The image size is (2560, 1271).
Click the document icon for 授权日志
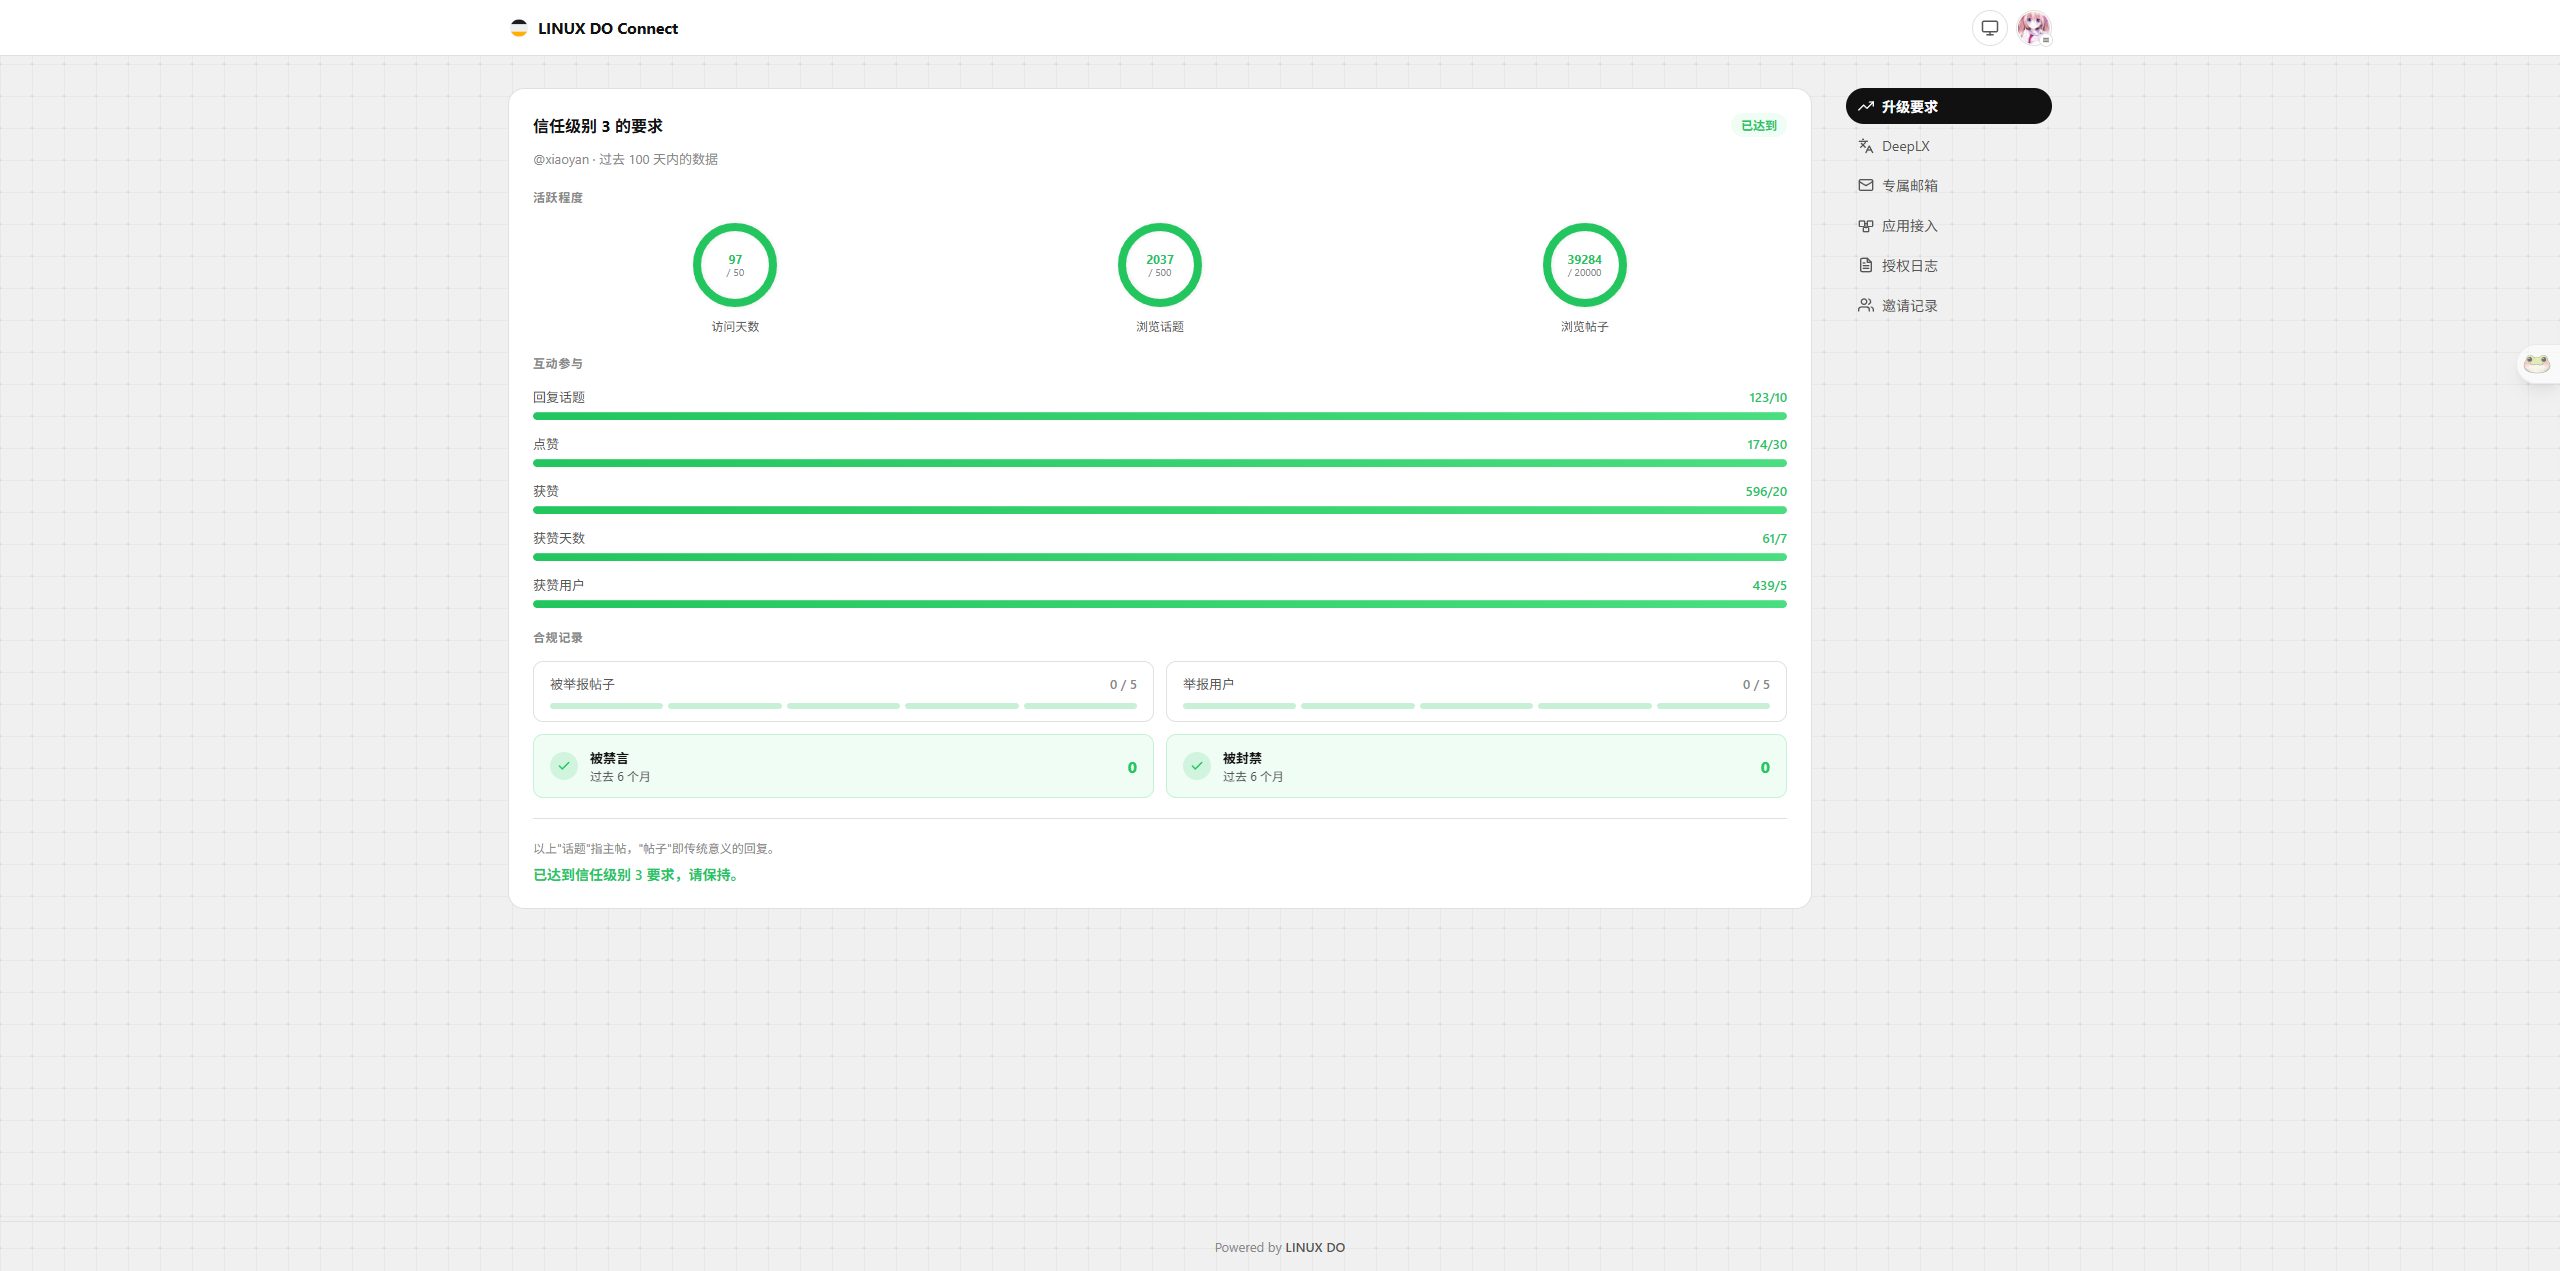pos(1865,265)
